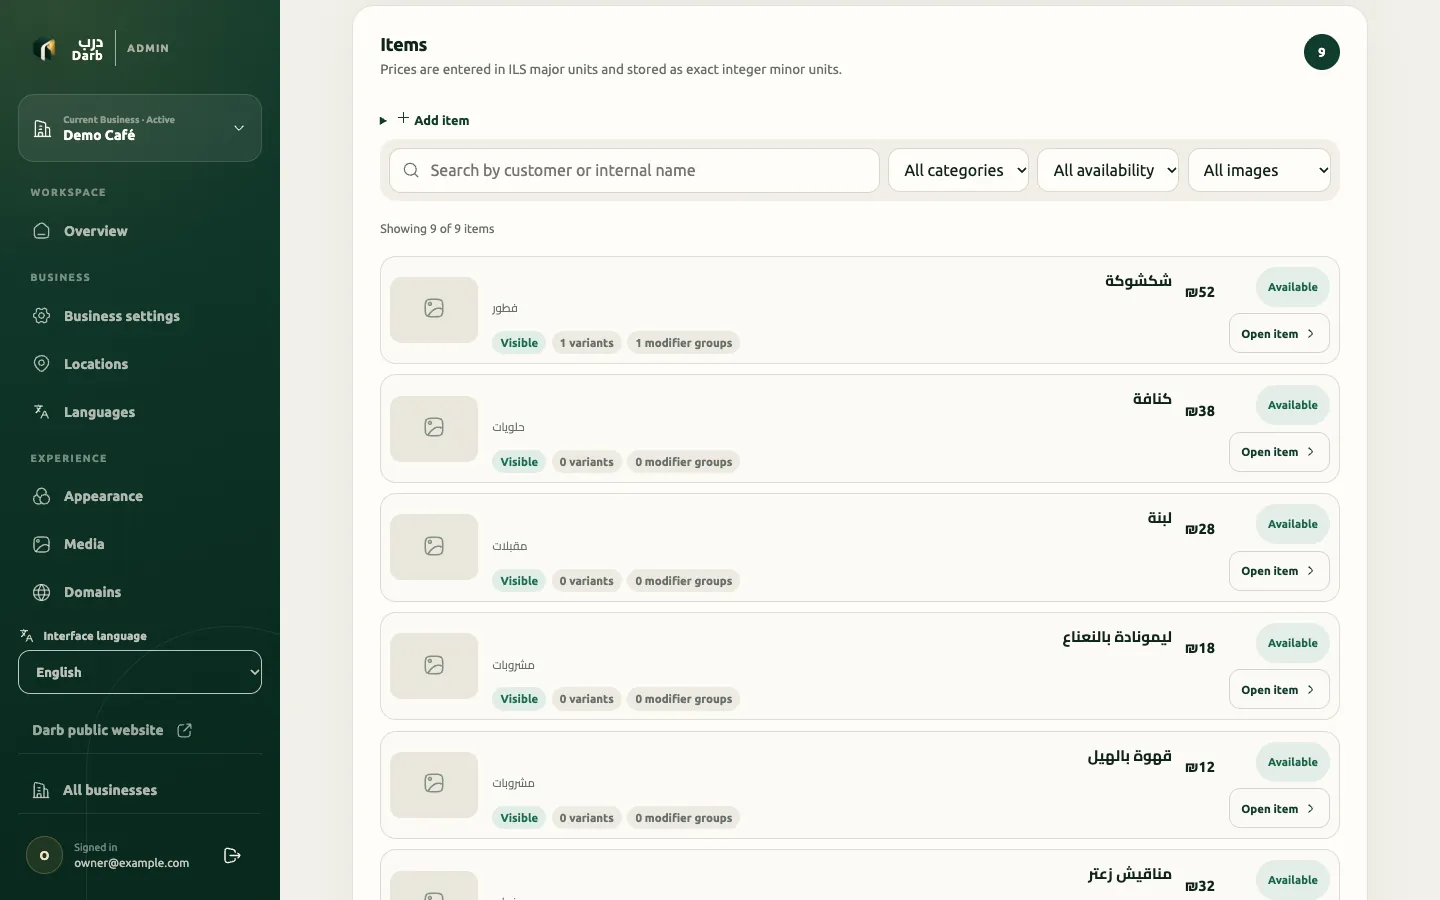Click the search magnifier icon

(x=411, y=170)
